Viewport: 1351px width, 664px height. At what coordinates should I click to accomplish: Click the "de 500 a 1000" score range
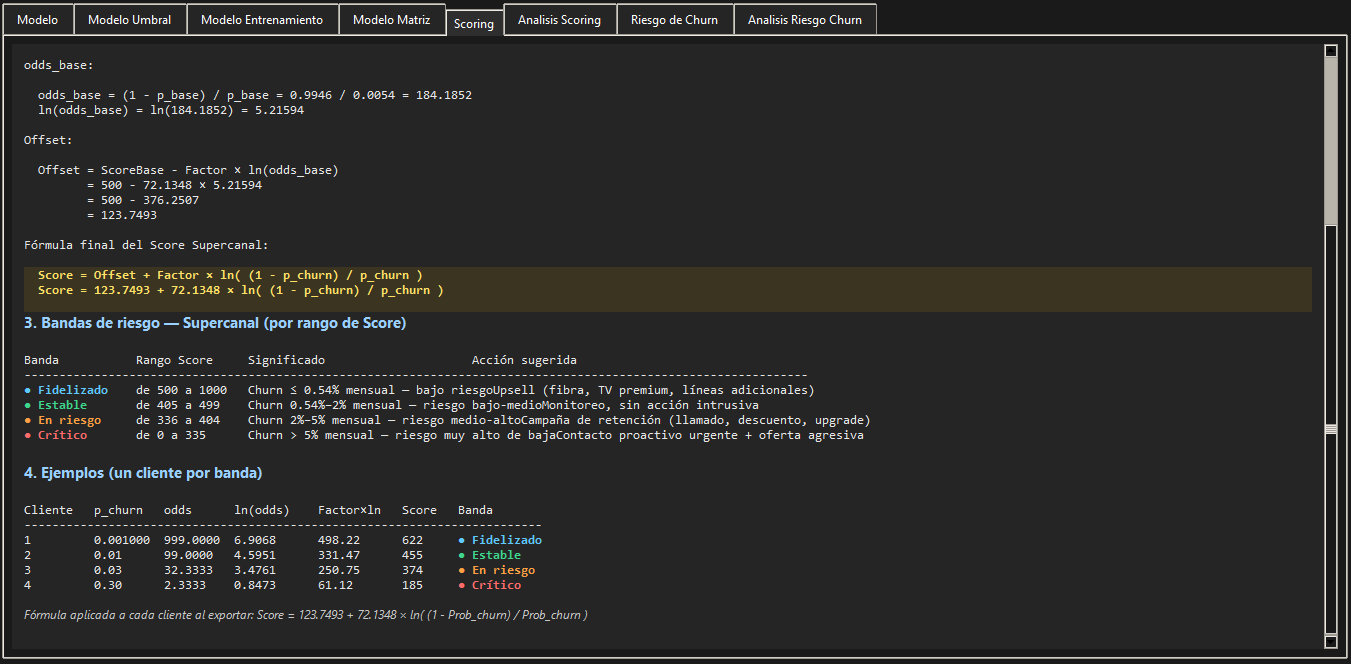[x=181, y=390]
